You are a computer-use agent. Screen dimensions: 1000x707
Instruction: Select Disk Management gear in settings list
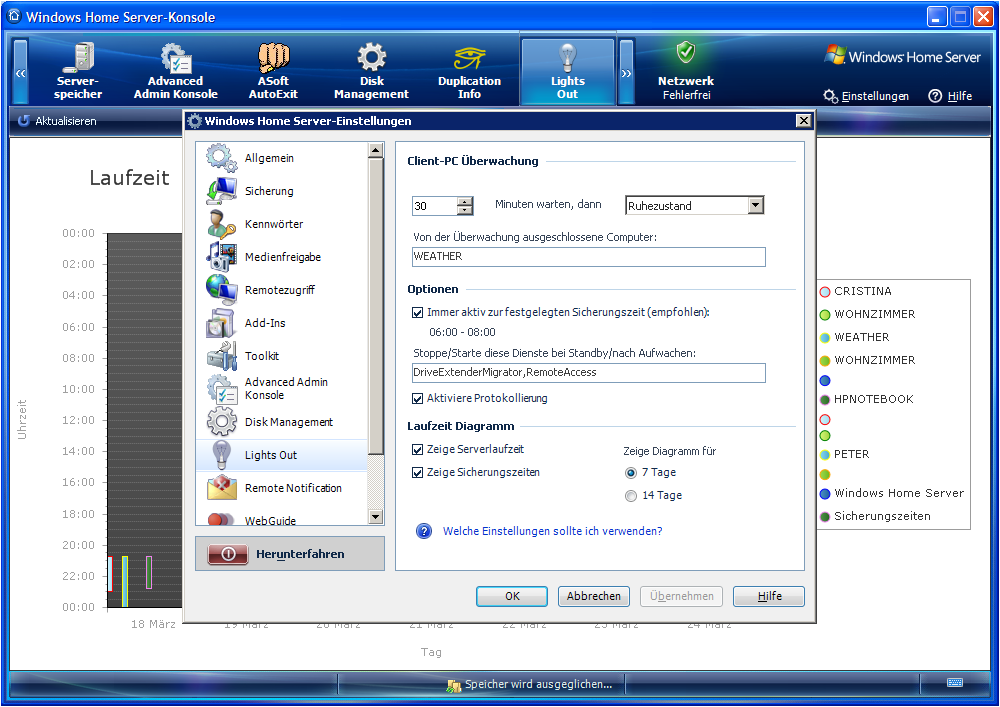pyautogui.click(x=221, y=422)
